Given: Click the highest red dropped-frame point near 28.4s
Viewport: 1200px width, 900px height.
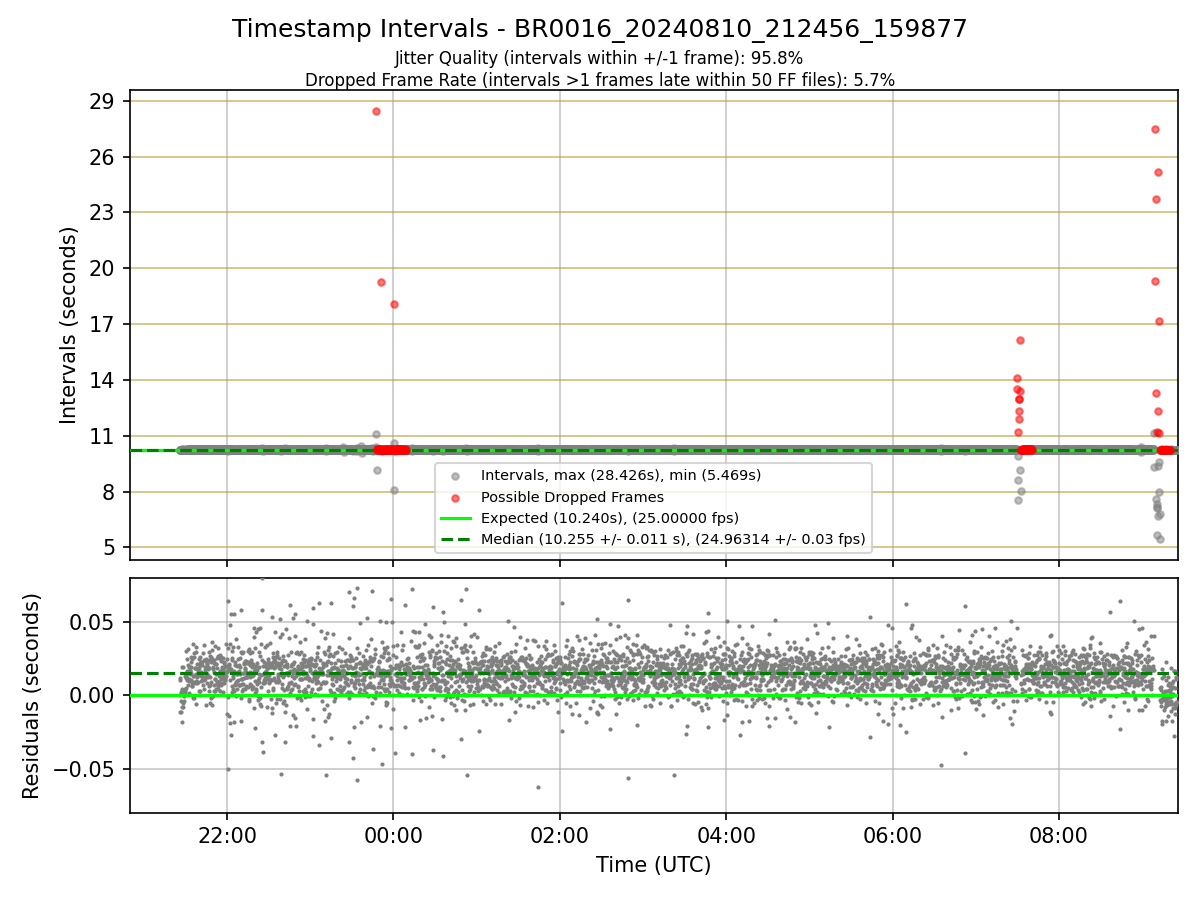Looking at the screenshot, I should click(376, 111).
